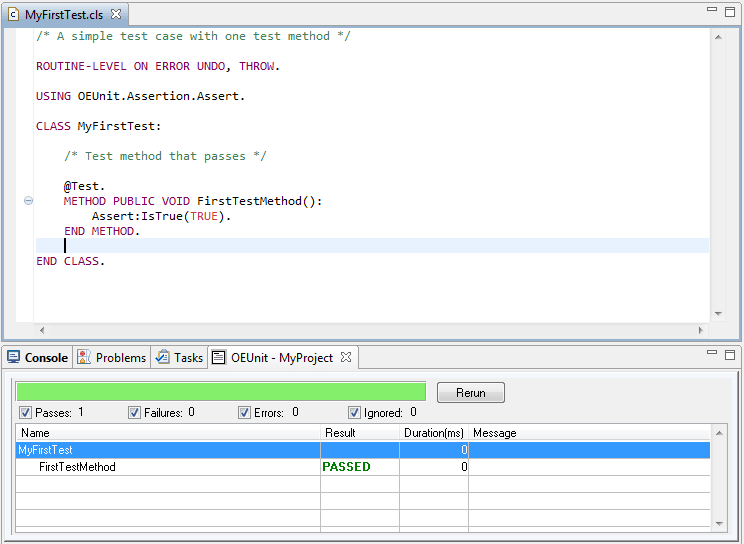Screen dimensions: 744x544
Task: Click the 'Test method that passes' comment
Action: (x=165, y=156)
